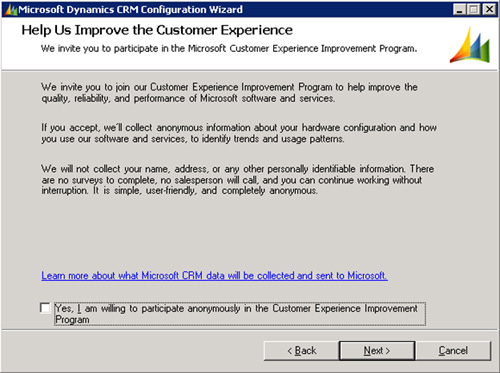Screen dimensions: 500x373
Task: Click the empty gray area above the Learn more link
Action: point(233,233)
